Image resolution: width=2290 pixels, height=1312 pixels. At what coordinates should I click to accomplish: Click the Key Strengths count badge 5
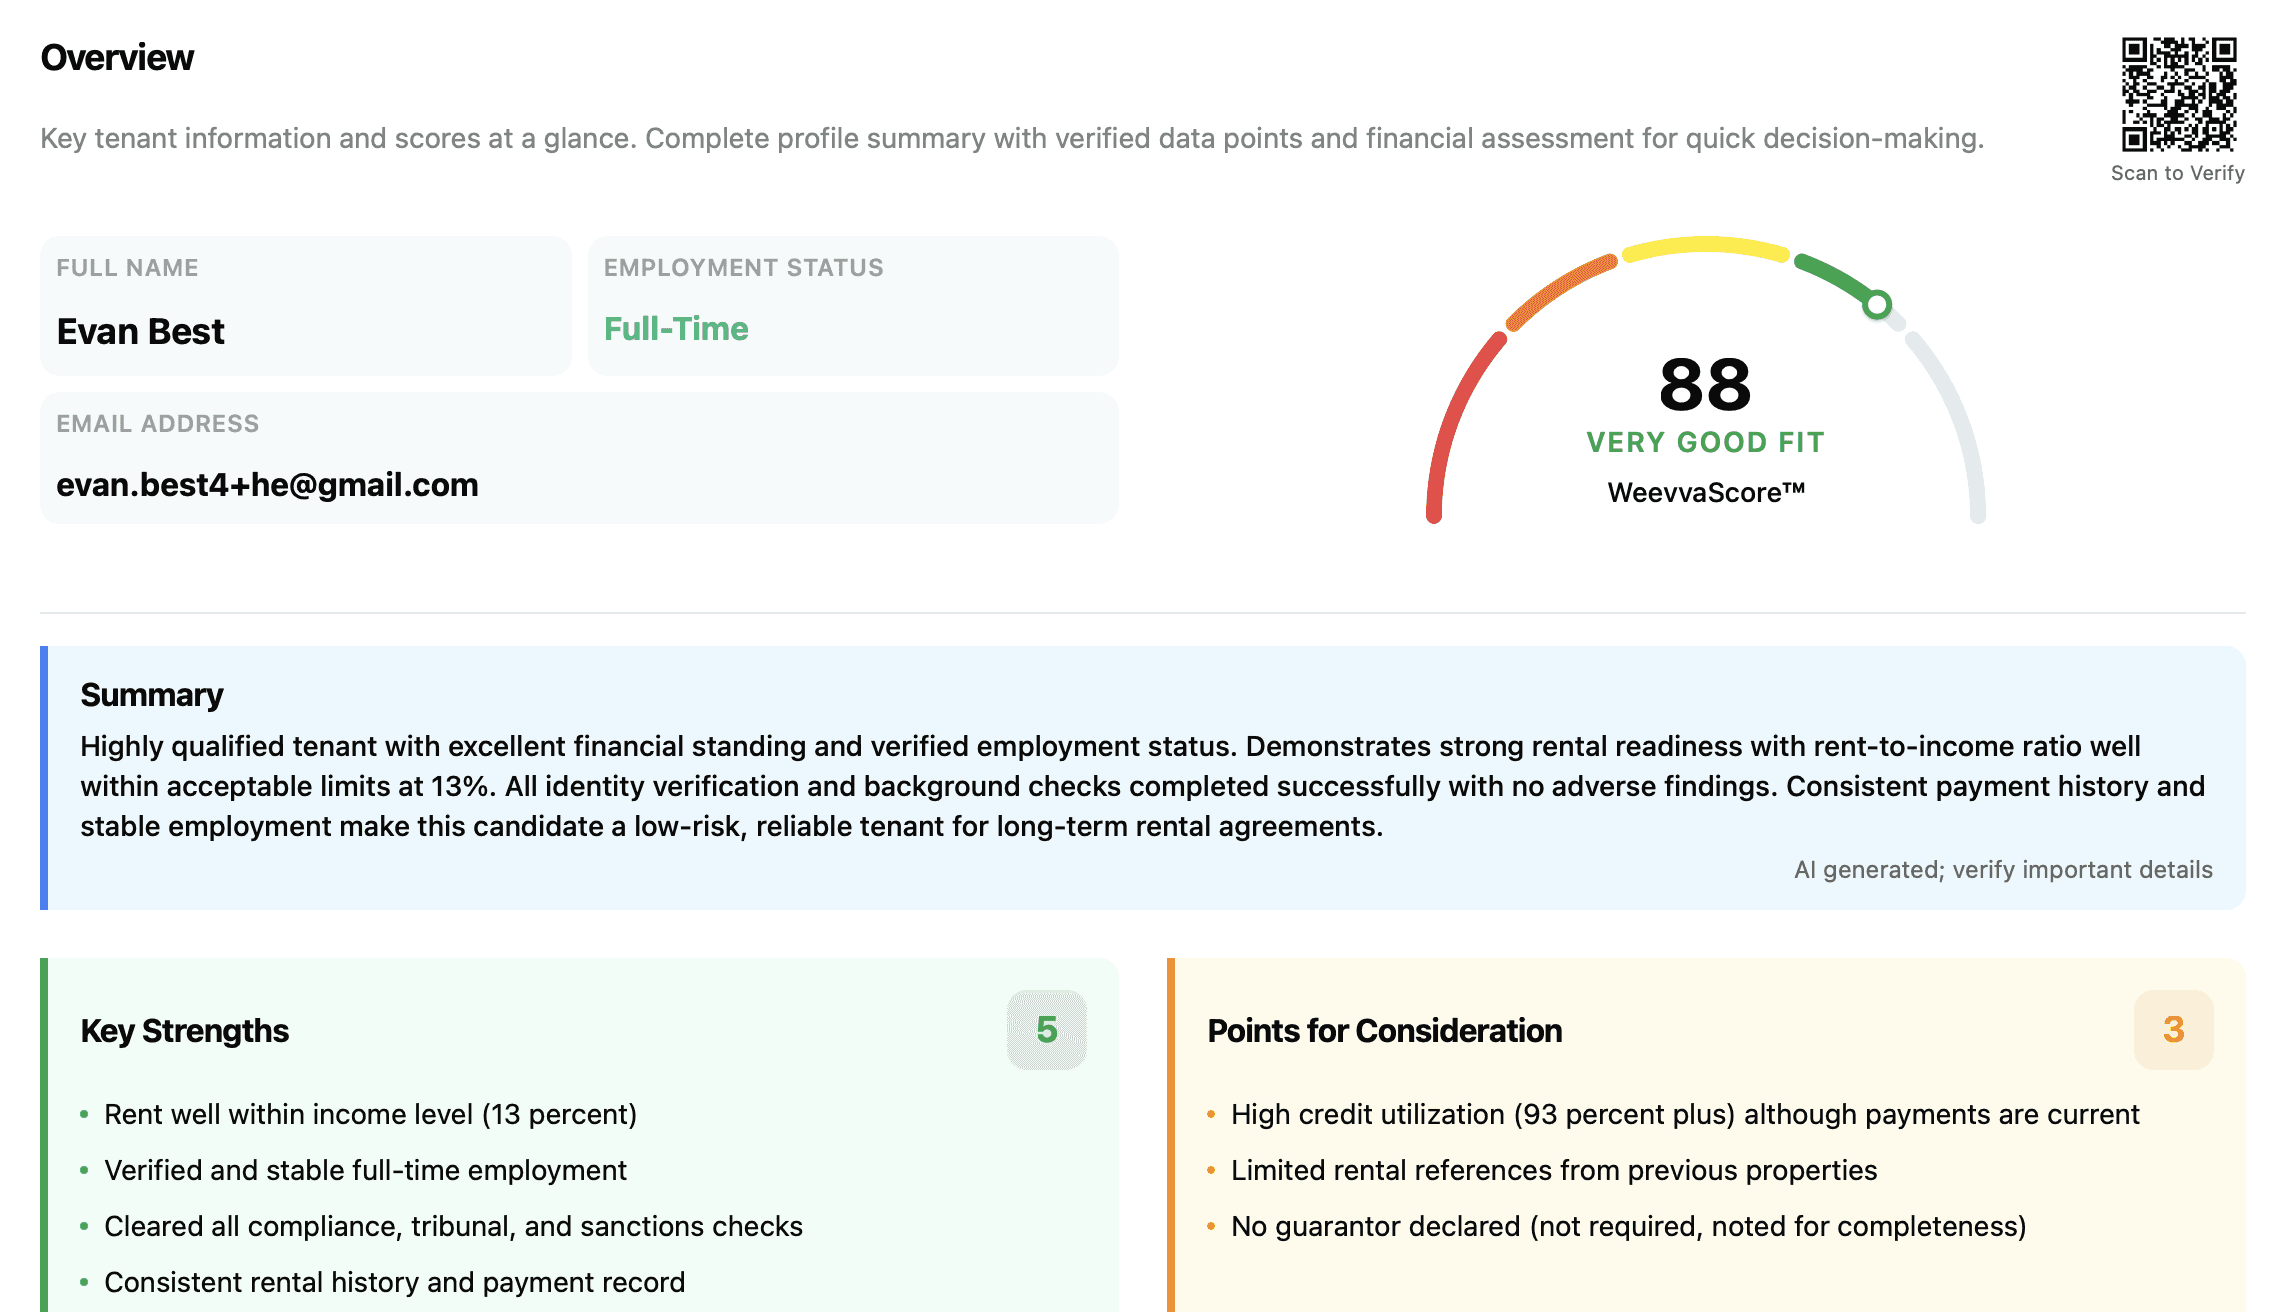click(1047, 1030)
